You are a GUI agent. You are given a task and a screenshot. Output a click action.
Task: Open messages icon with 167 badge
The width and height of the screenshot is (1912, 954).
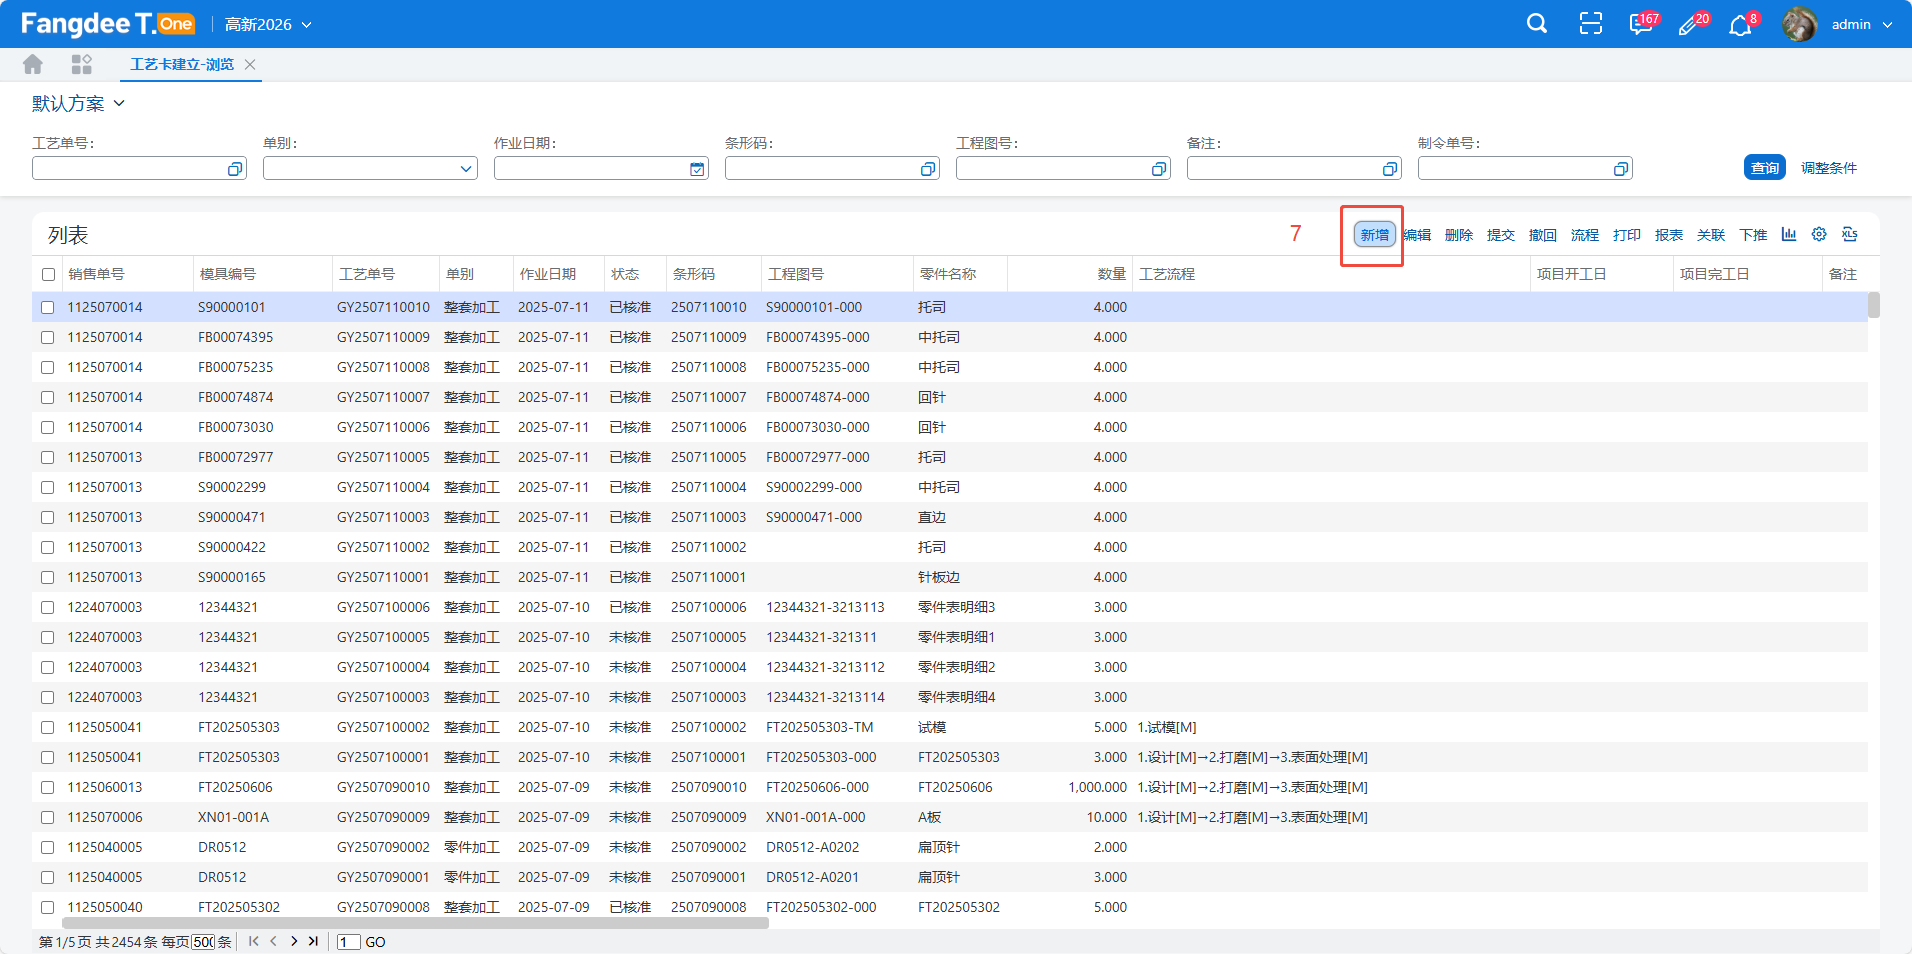(1641, 24)
